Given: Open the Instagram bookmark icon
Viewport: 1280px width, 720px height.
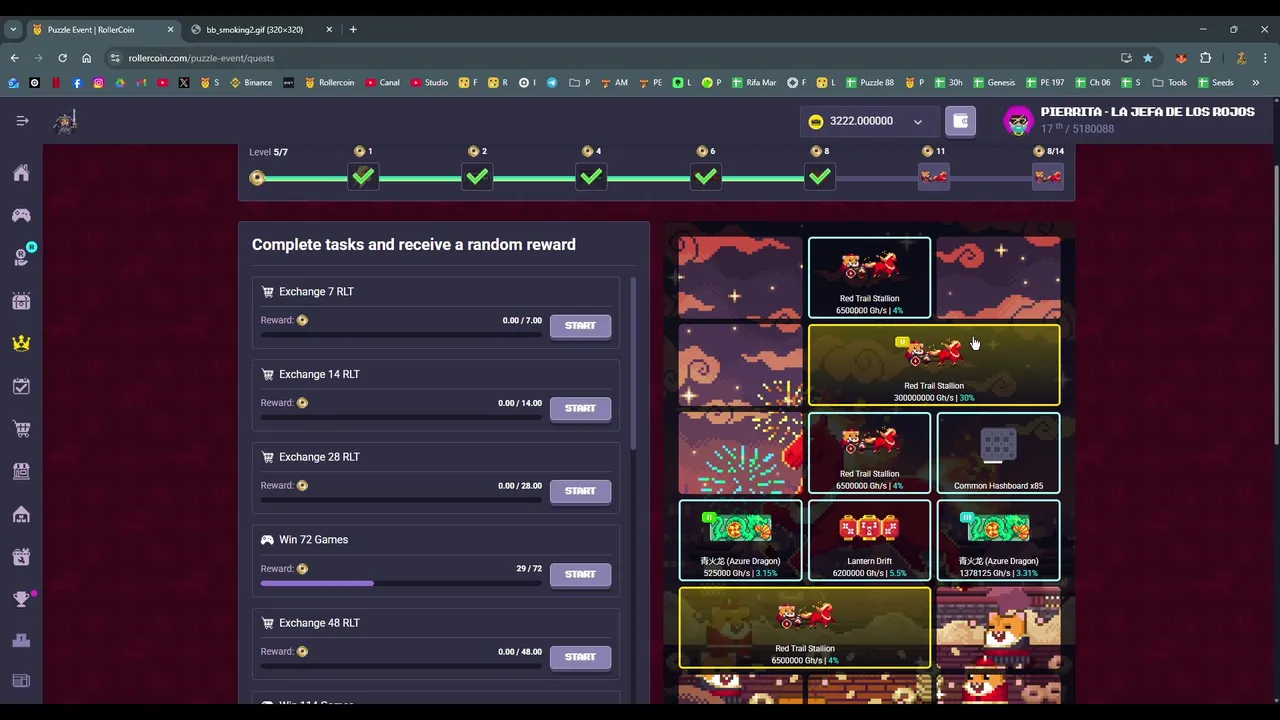Looking at the screenshot, I should coord(98,83).
